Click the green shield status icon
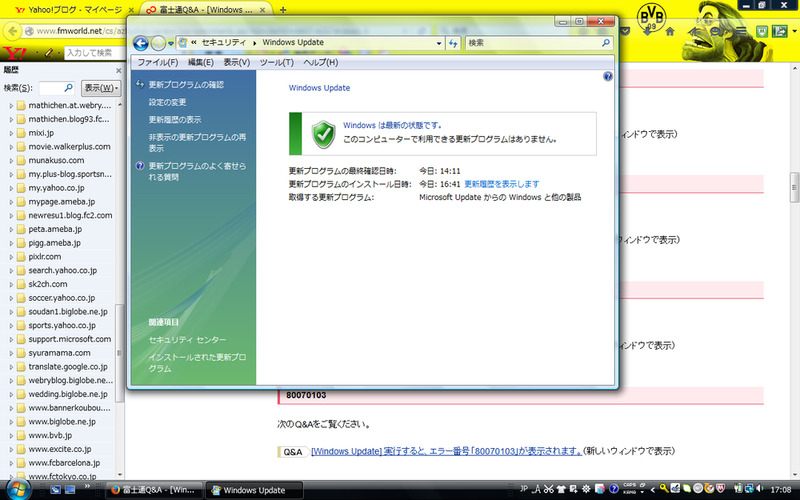The image size is (800, 500). (323, 134)
